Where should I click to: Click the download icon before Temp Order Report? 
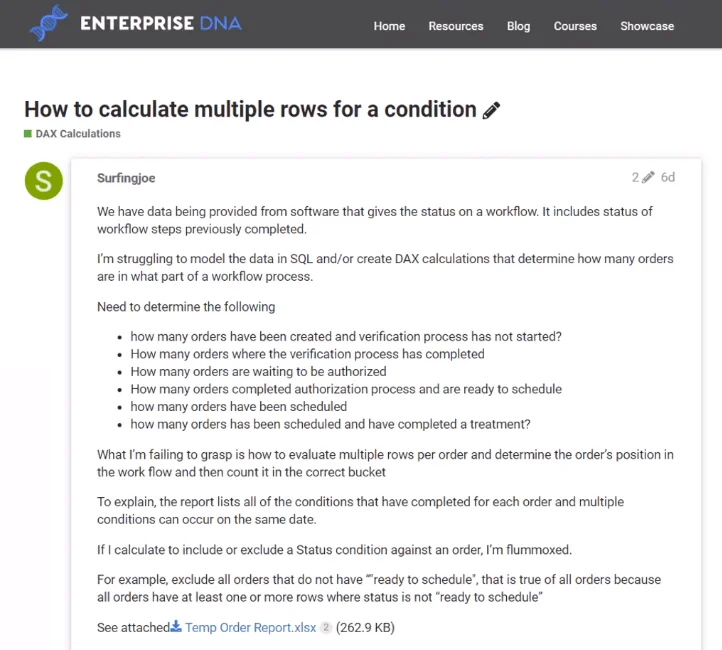pyautogui.click(x=176, y=627)
